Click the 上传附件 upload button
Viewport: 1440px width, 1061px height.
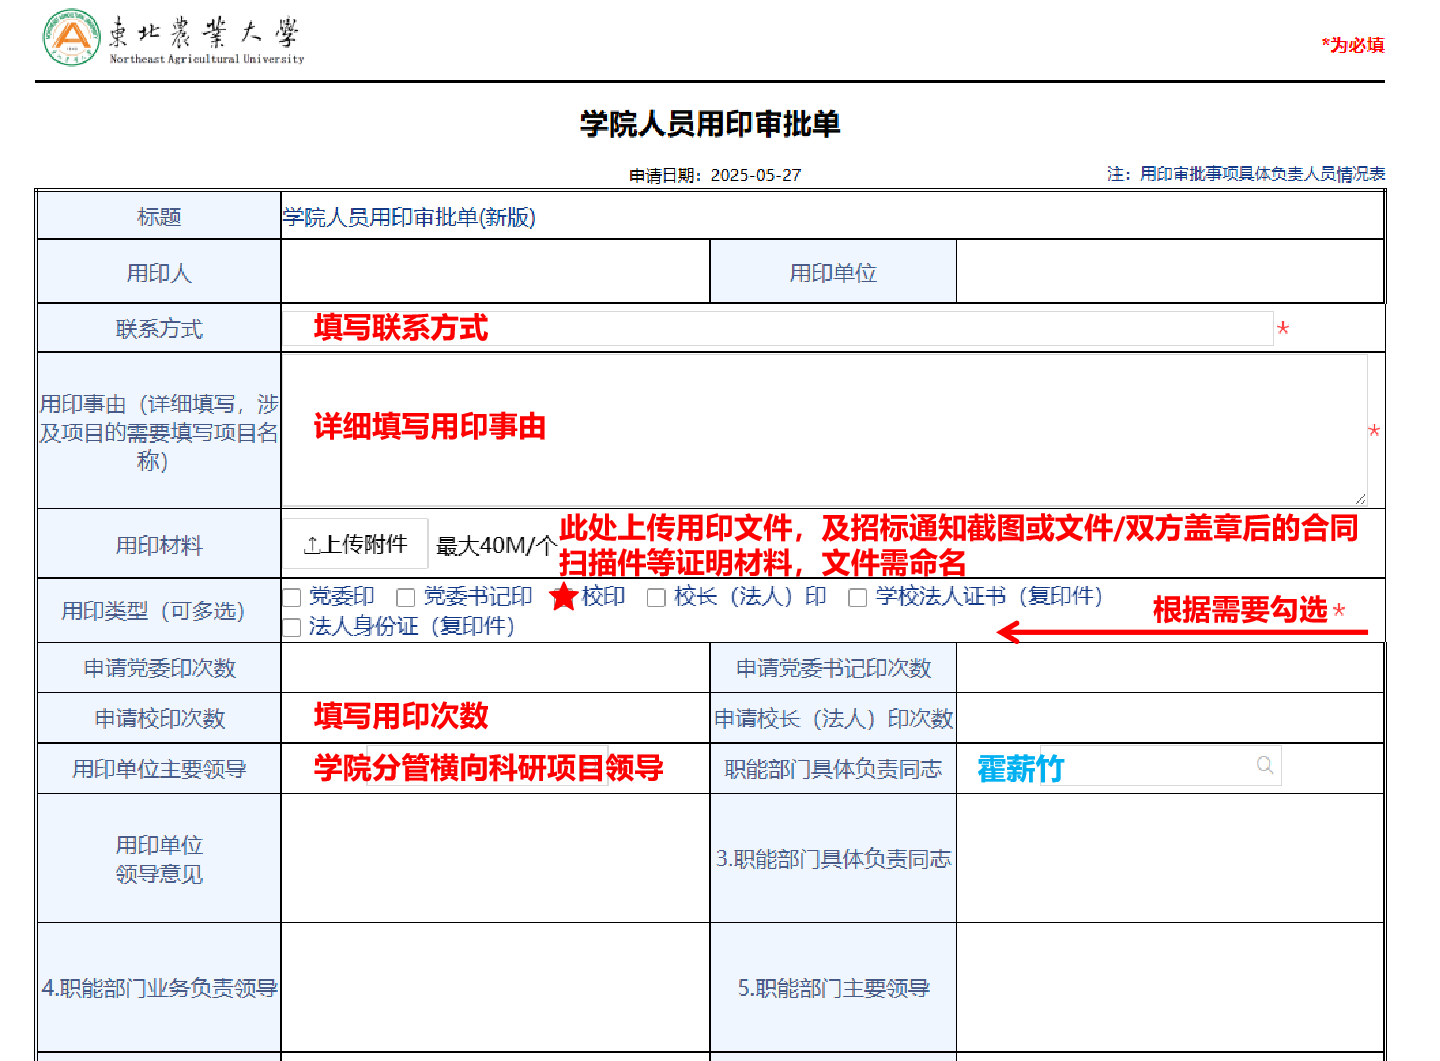355,544
